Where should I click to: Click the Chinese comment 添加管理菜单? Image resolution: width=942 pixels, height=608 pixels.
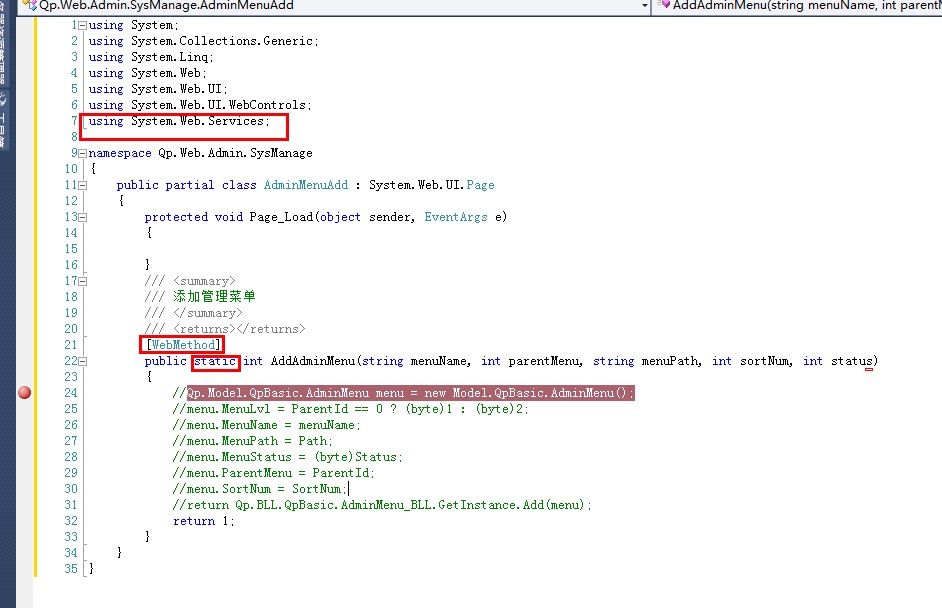point(214,296)
